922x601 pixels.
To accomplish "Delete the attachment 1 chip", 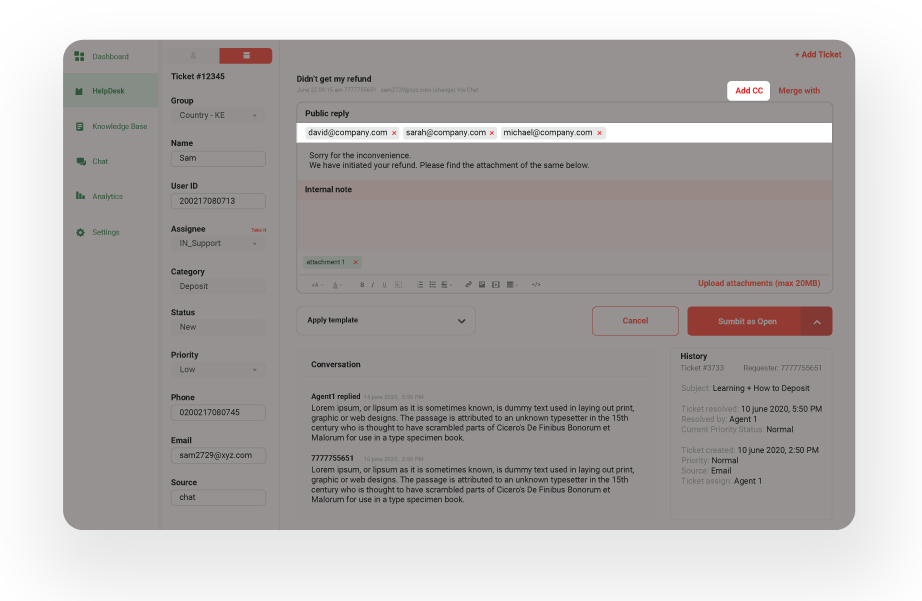I will pos(355,262).
